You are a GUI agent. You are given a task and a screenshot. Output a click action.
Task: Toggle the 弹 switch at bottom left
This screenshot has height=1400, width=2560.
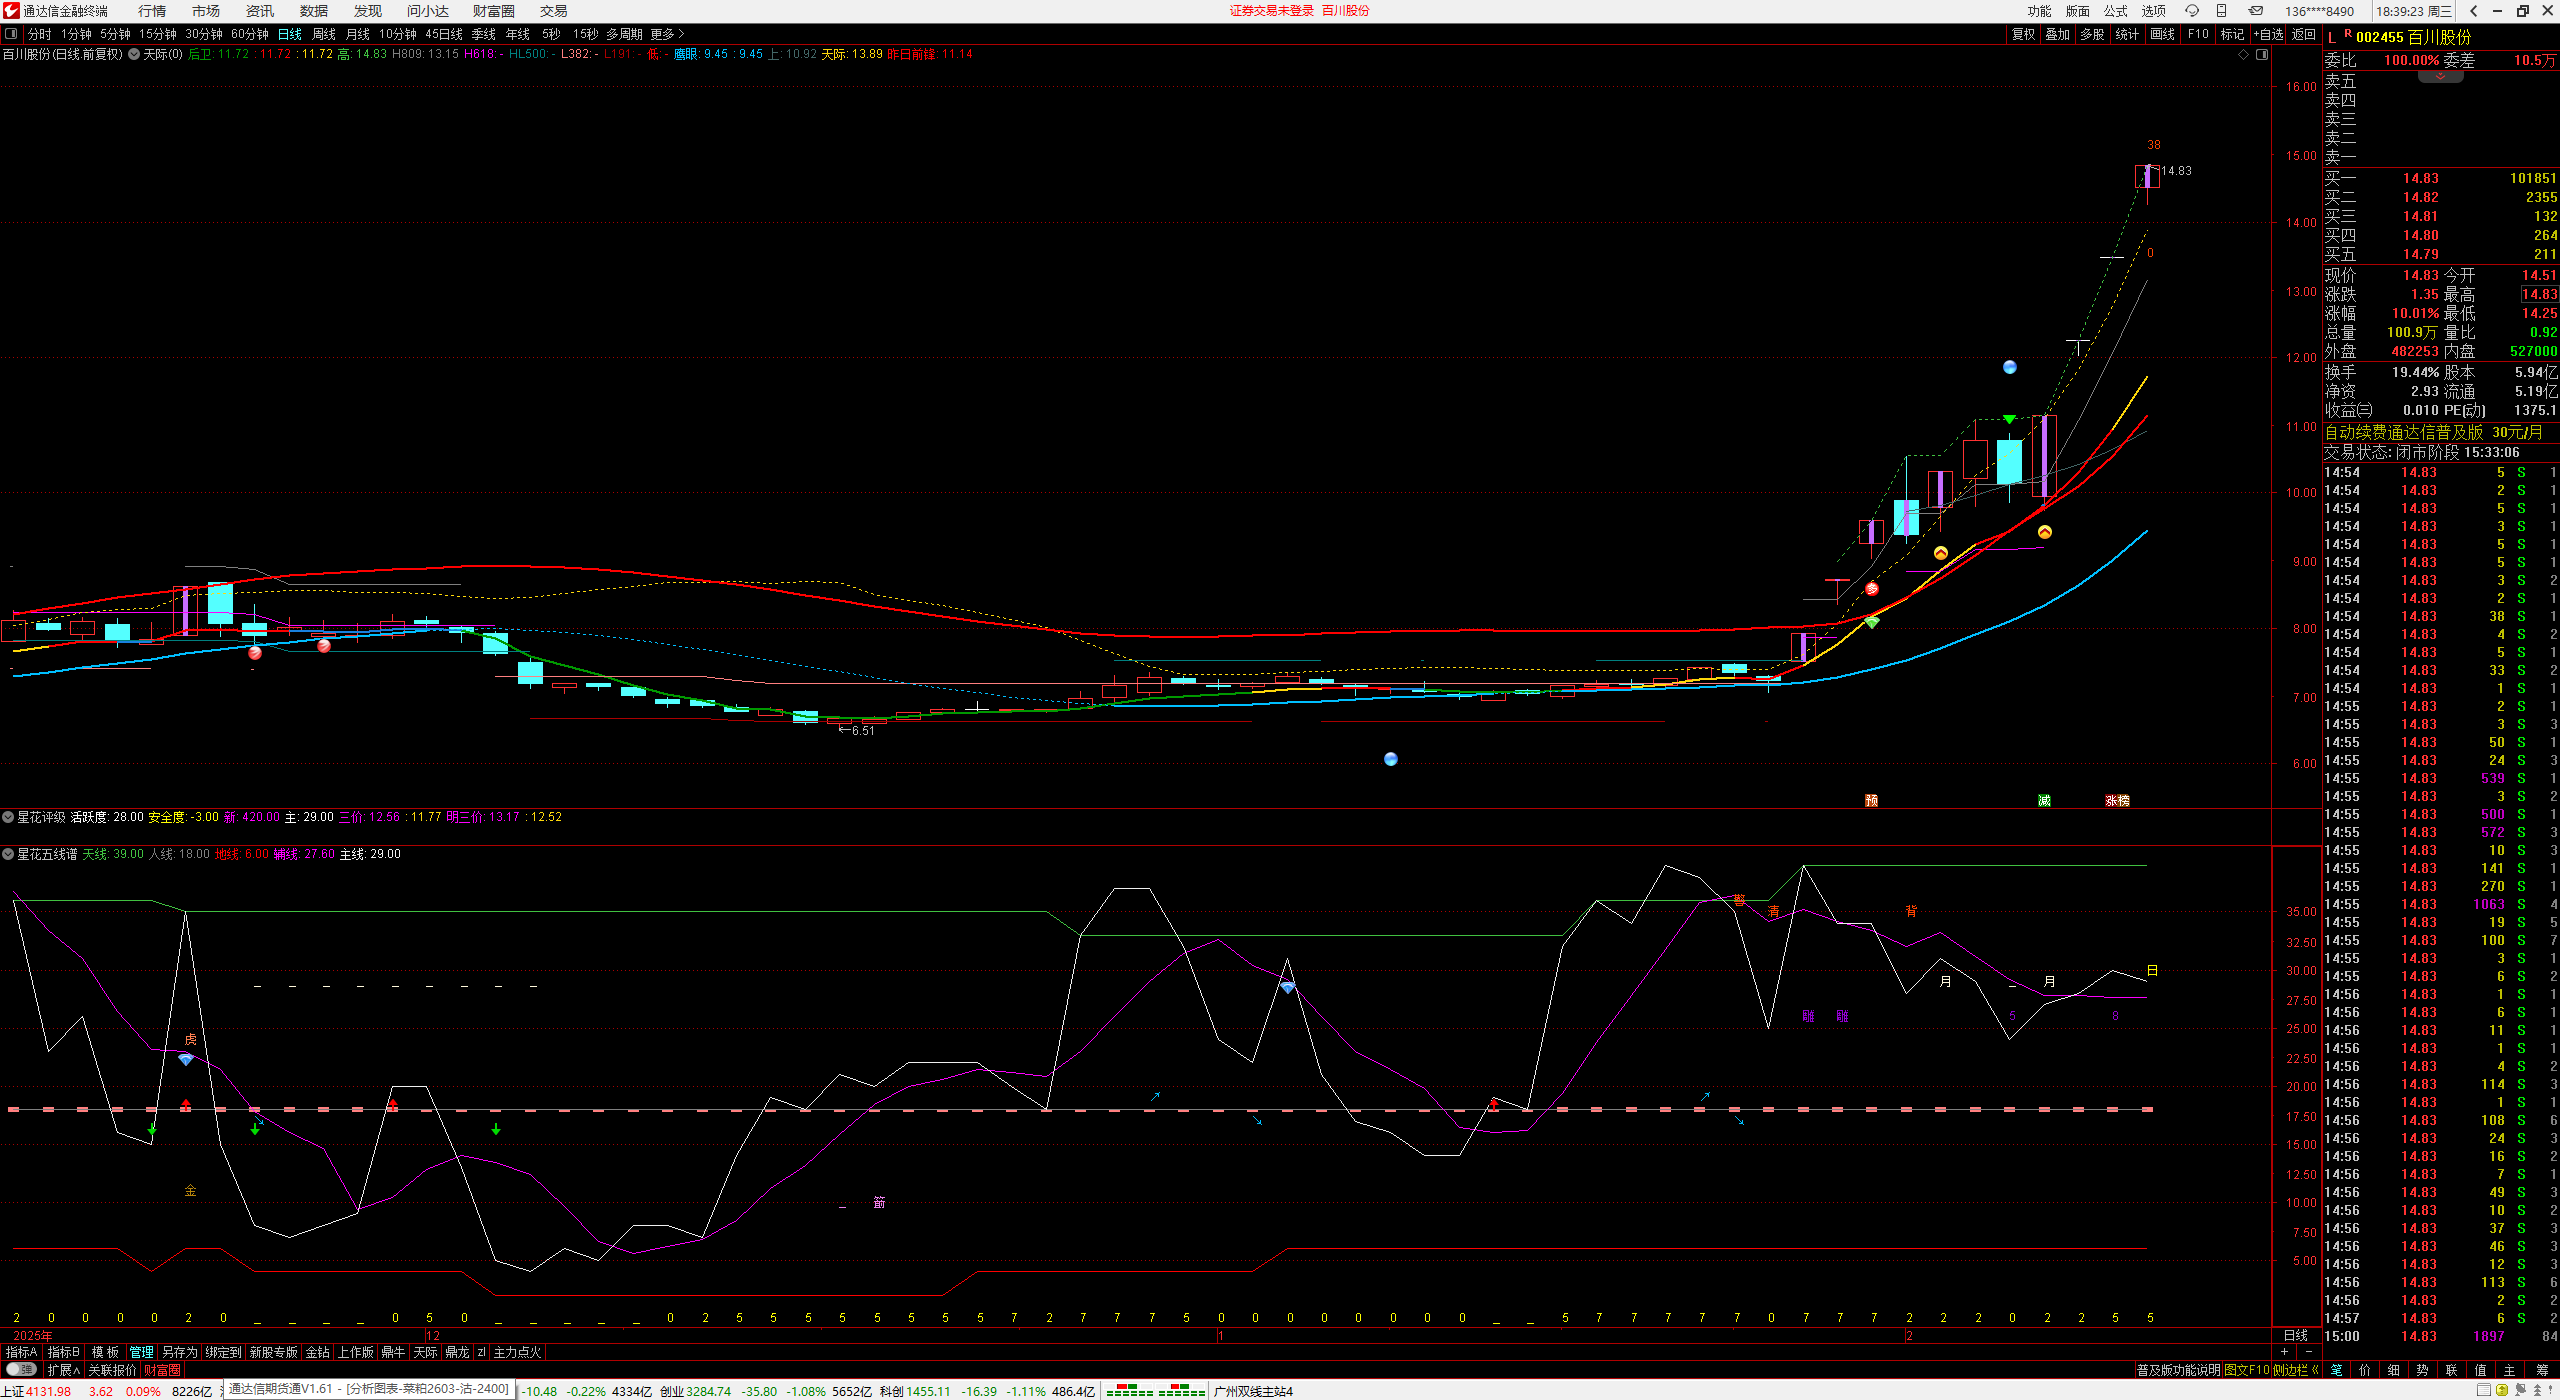(x=20, y=1369)
